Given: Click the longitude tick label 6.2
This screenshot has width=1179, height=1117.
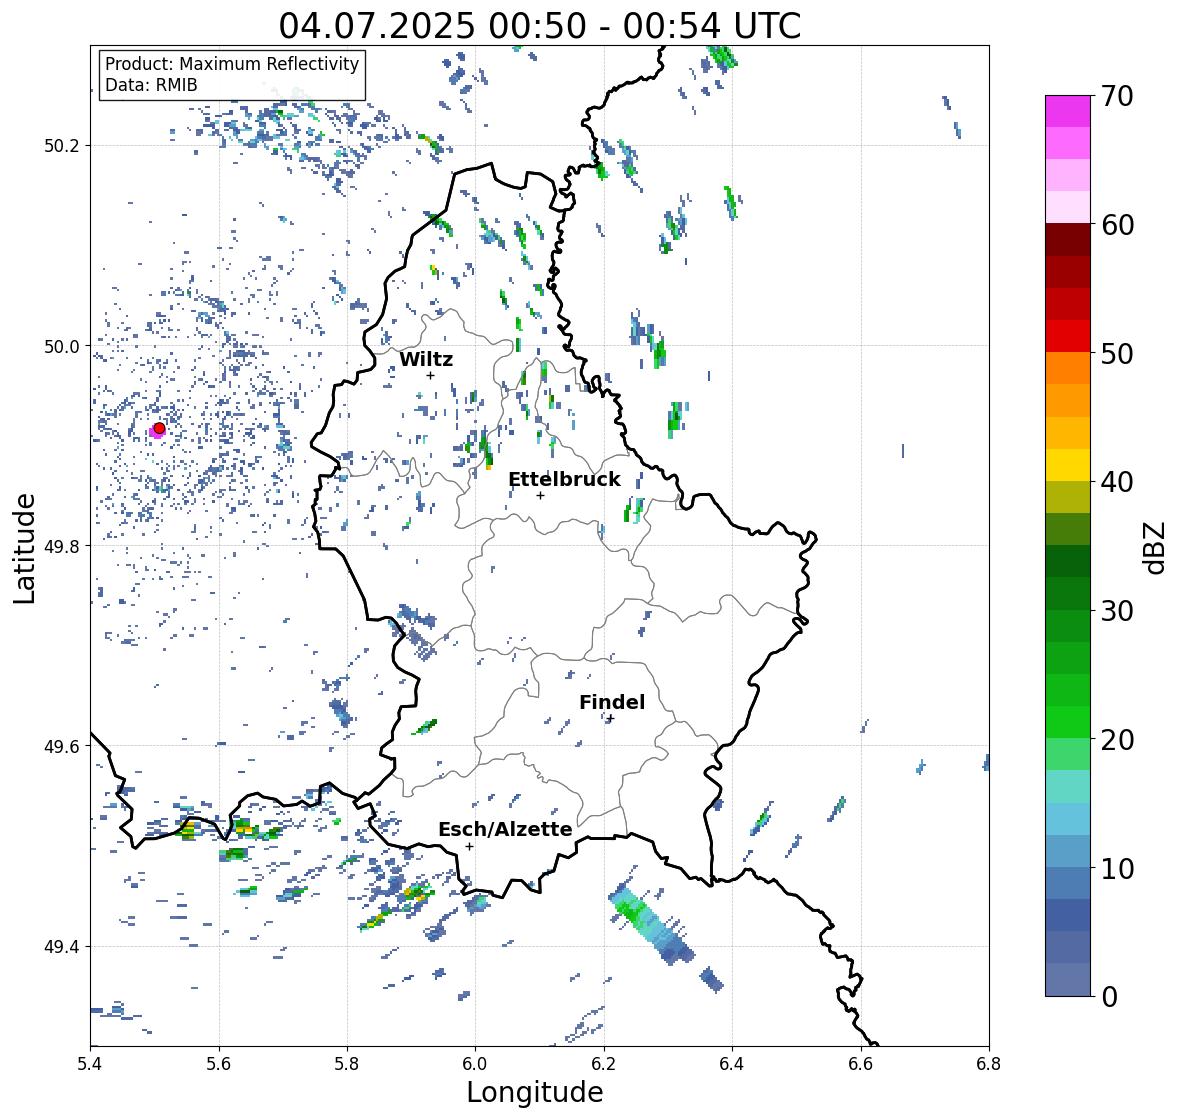Looking at the screenshot, I should 604,1063.
